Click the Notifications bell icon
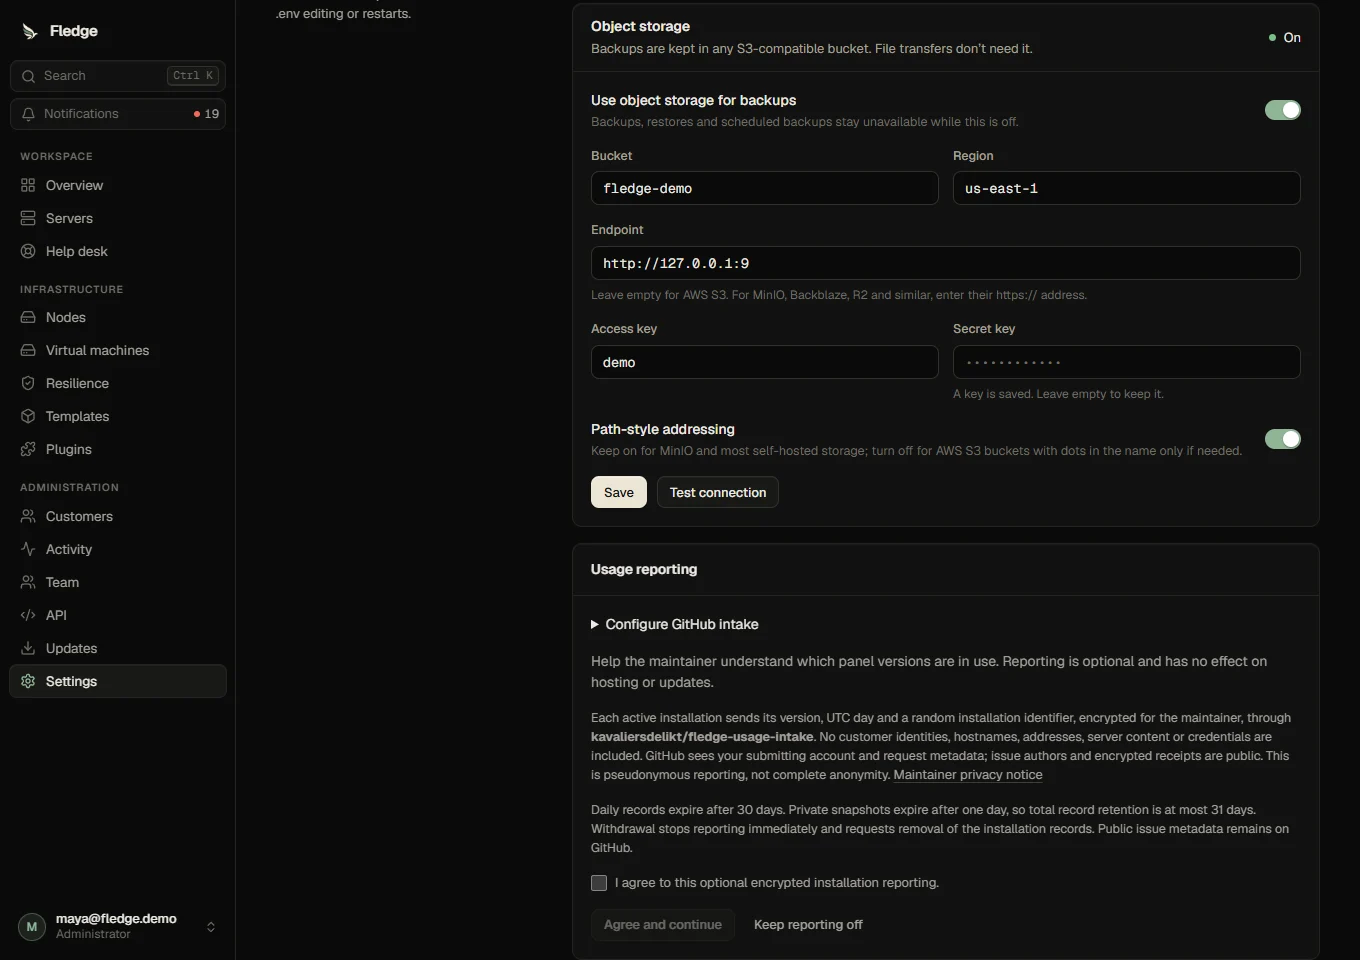This screenshot has height=960, width=1360. pos(28,114)
